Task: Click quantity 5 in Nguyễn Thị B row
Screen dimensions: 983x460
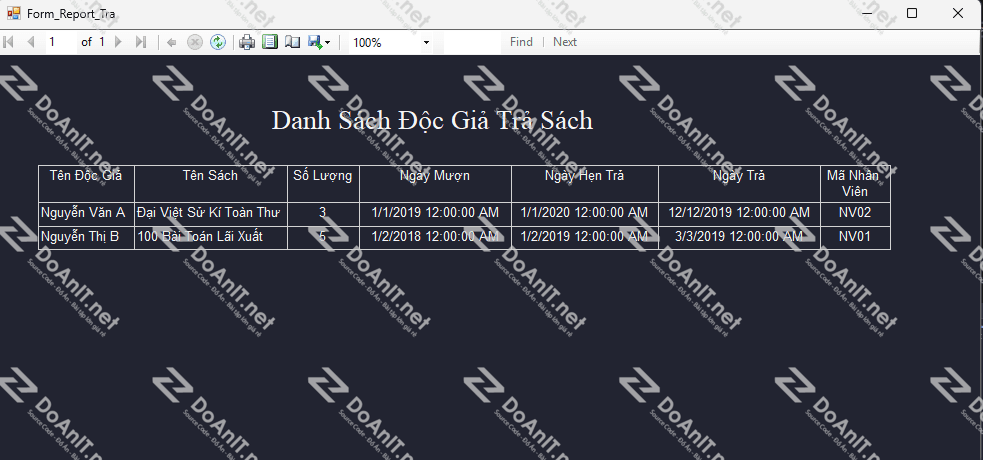Action: coord(323,238)
